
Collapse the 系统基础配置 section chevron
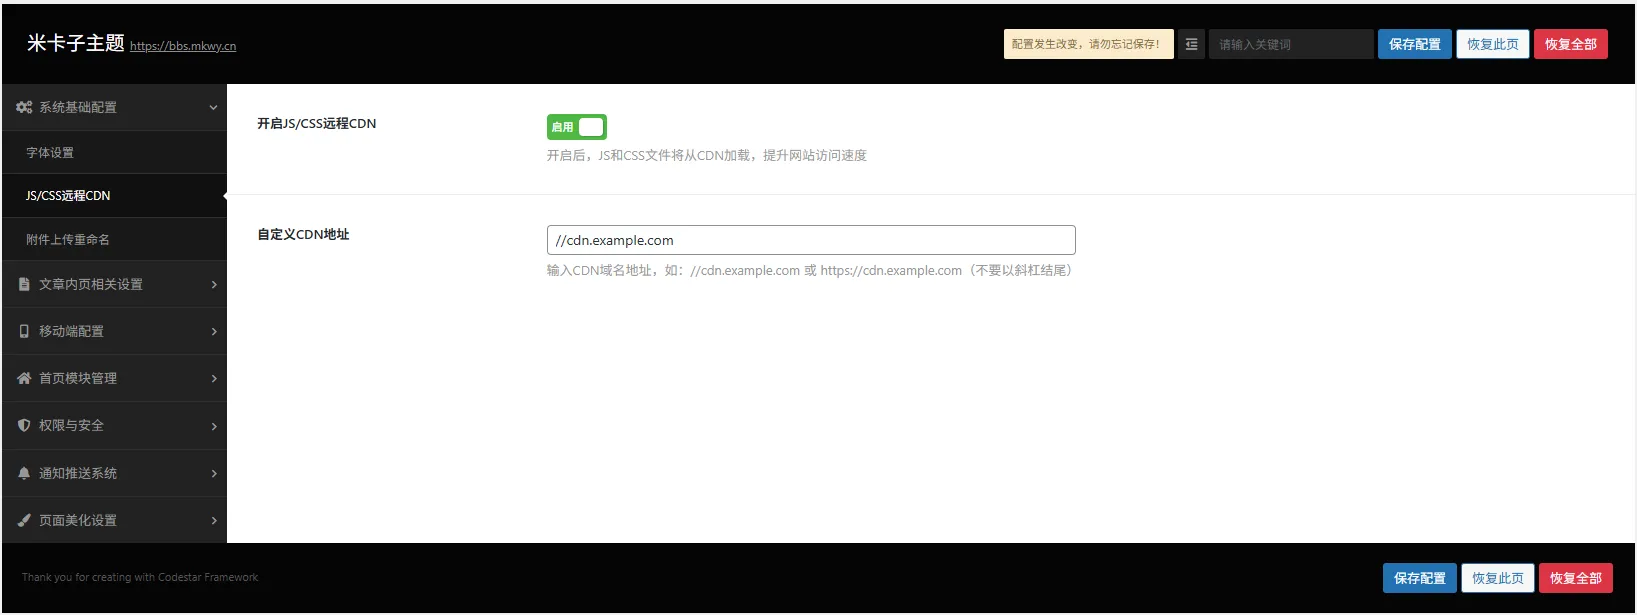coord(213,107)
